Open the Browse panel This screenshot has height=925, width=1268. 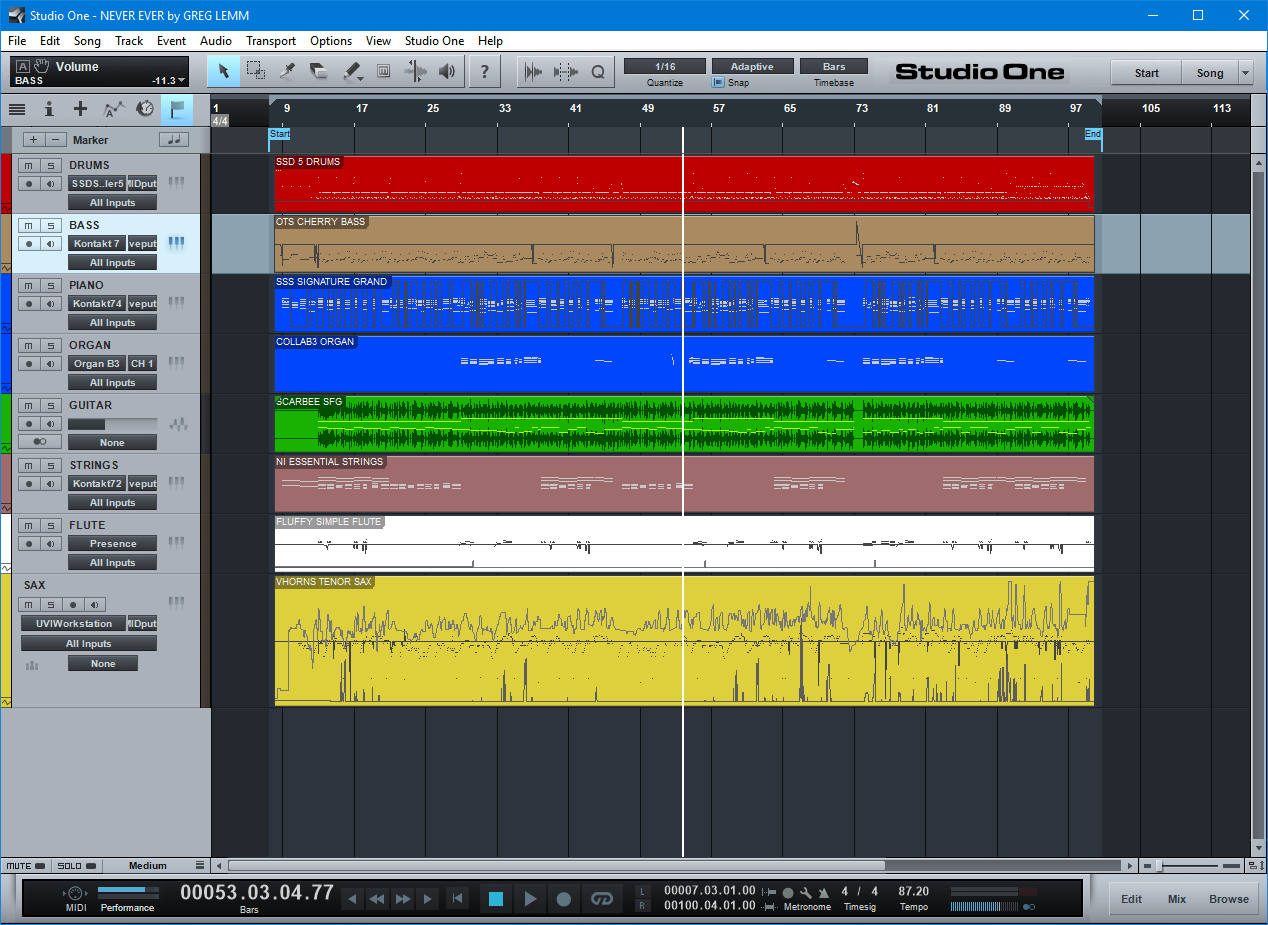pos(1229,899)
